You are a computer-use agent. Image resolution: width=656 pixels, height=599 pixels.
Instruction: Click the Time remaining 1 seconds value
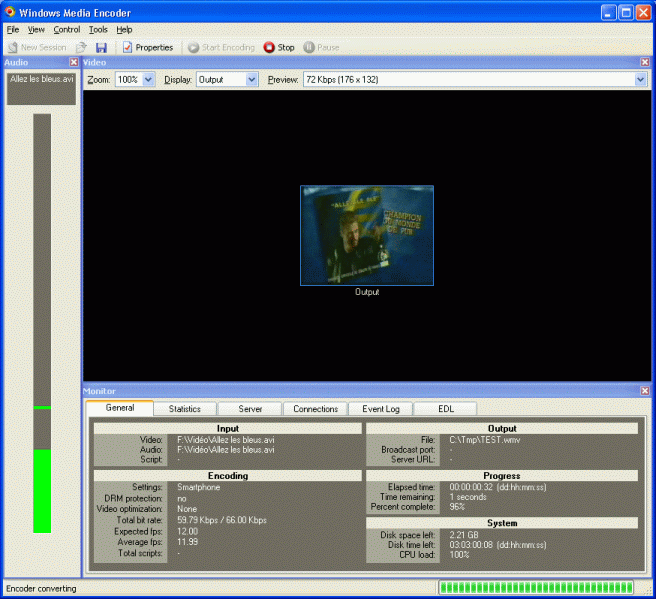click(468, 497)
